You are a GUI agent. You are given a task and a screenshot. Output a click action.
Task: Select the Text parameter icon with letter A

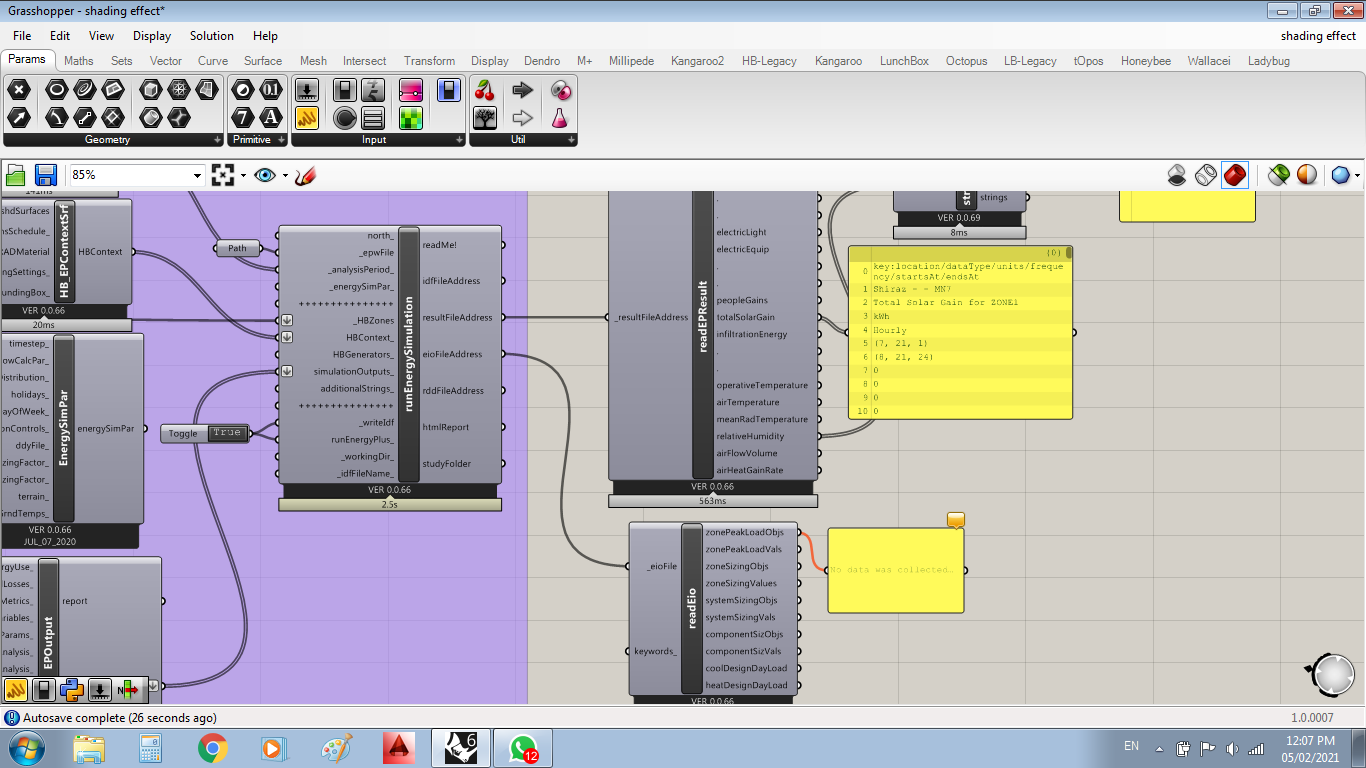271,117
